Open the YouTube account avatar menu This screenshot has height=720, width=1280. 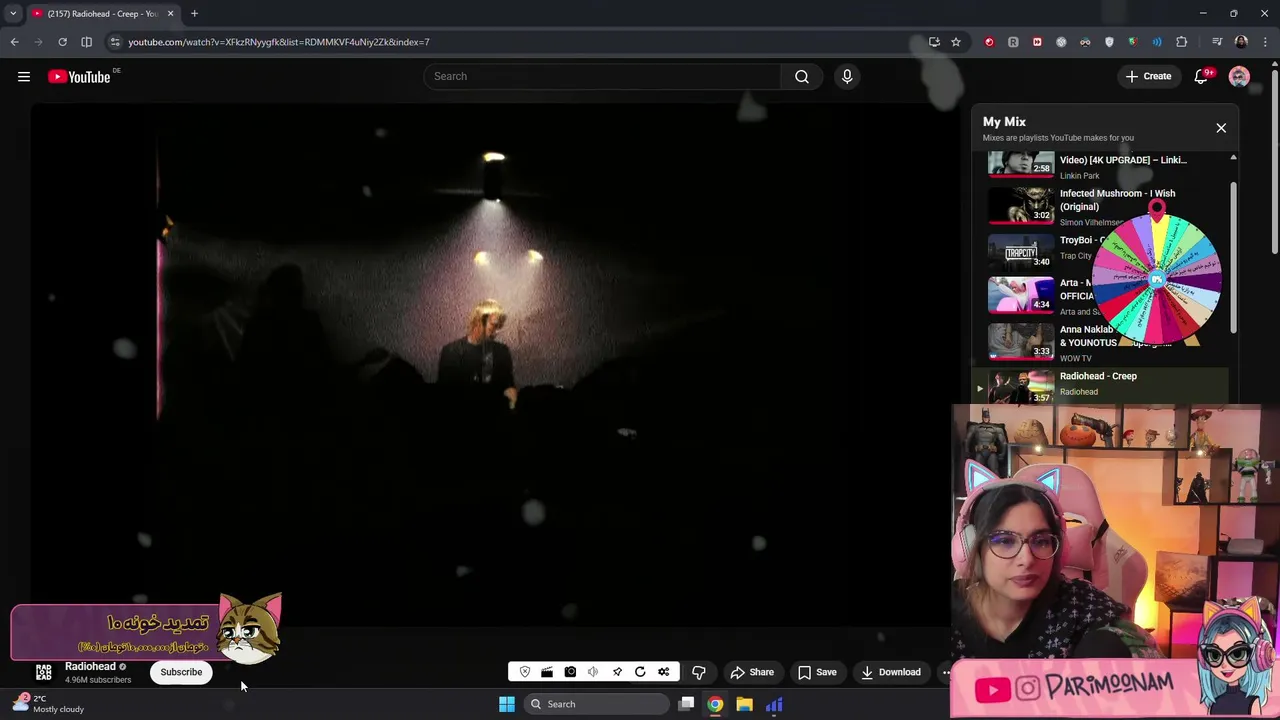tap(1239, 76)
